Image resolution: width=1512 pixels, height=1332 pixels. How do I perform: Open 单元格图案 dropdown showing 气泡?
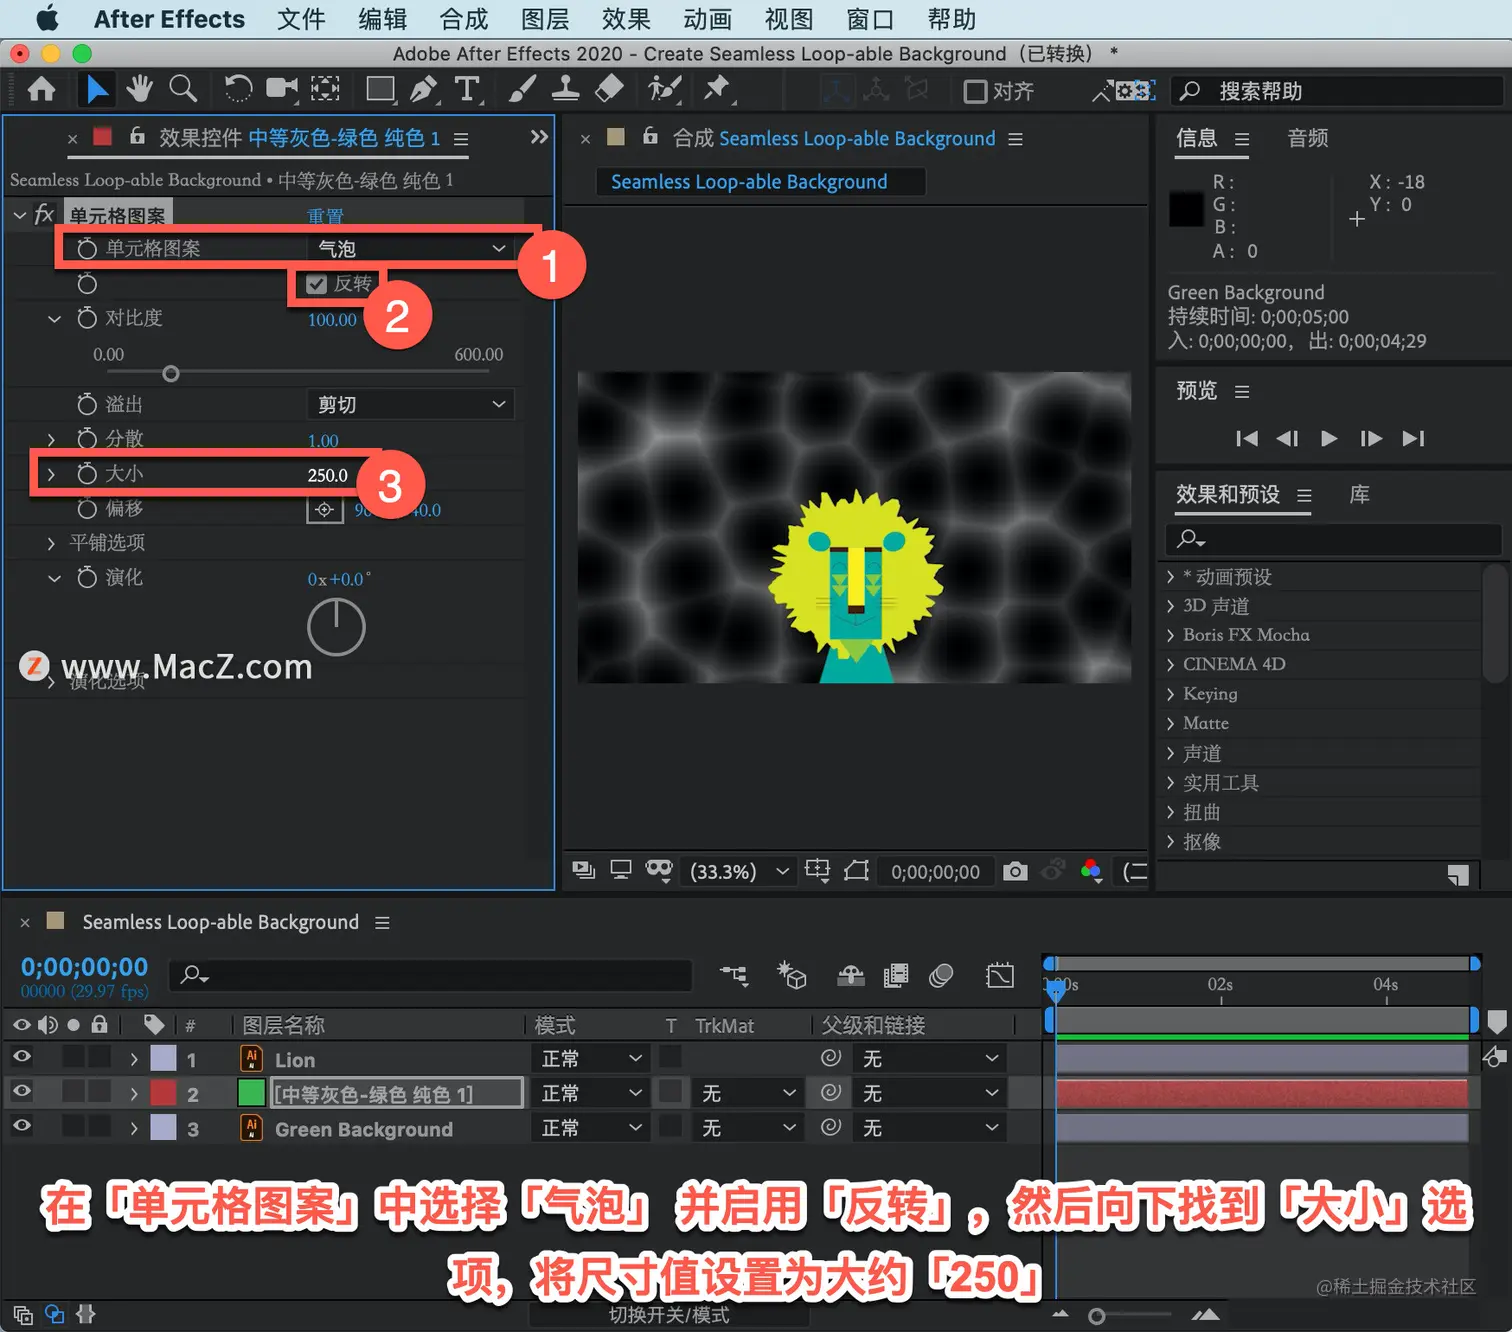coord(410,248)
